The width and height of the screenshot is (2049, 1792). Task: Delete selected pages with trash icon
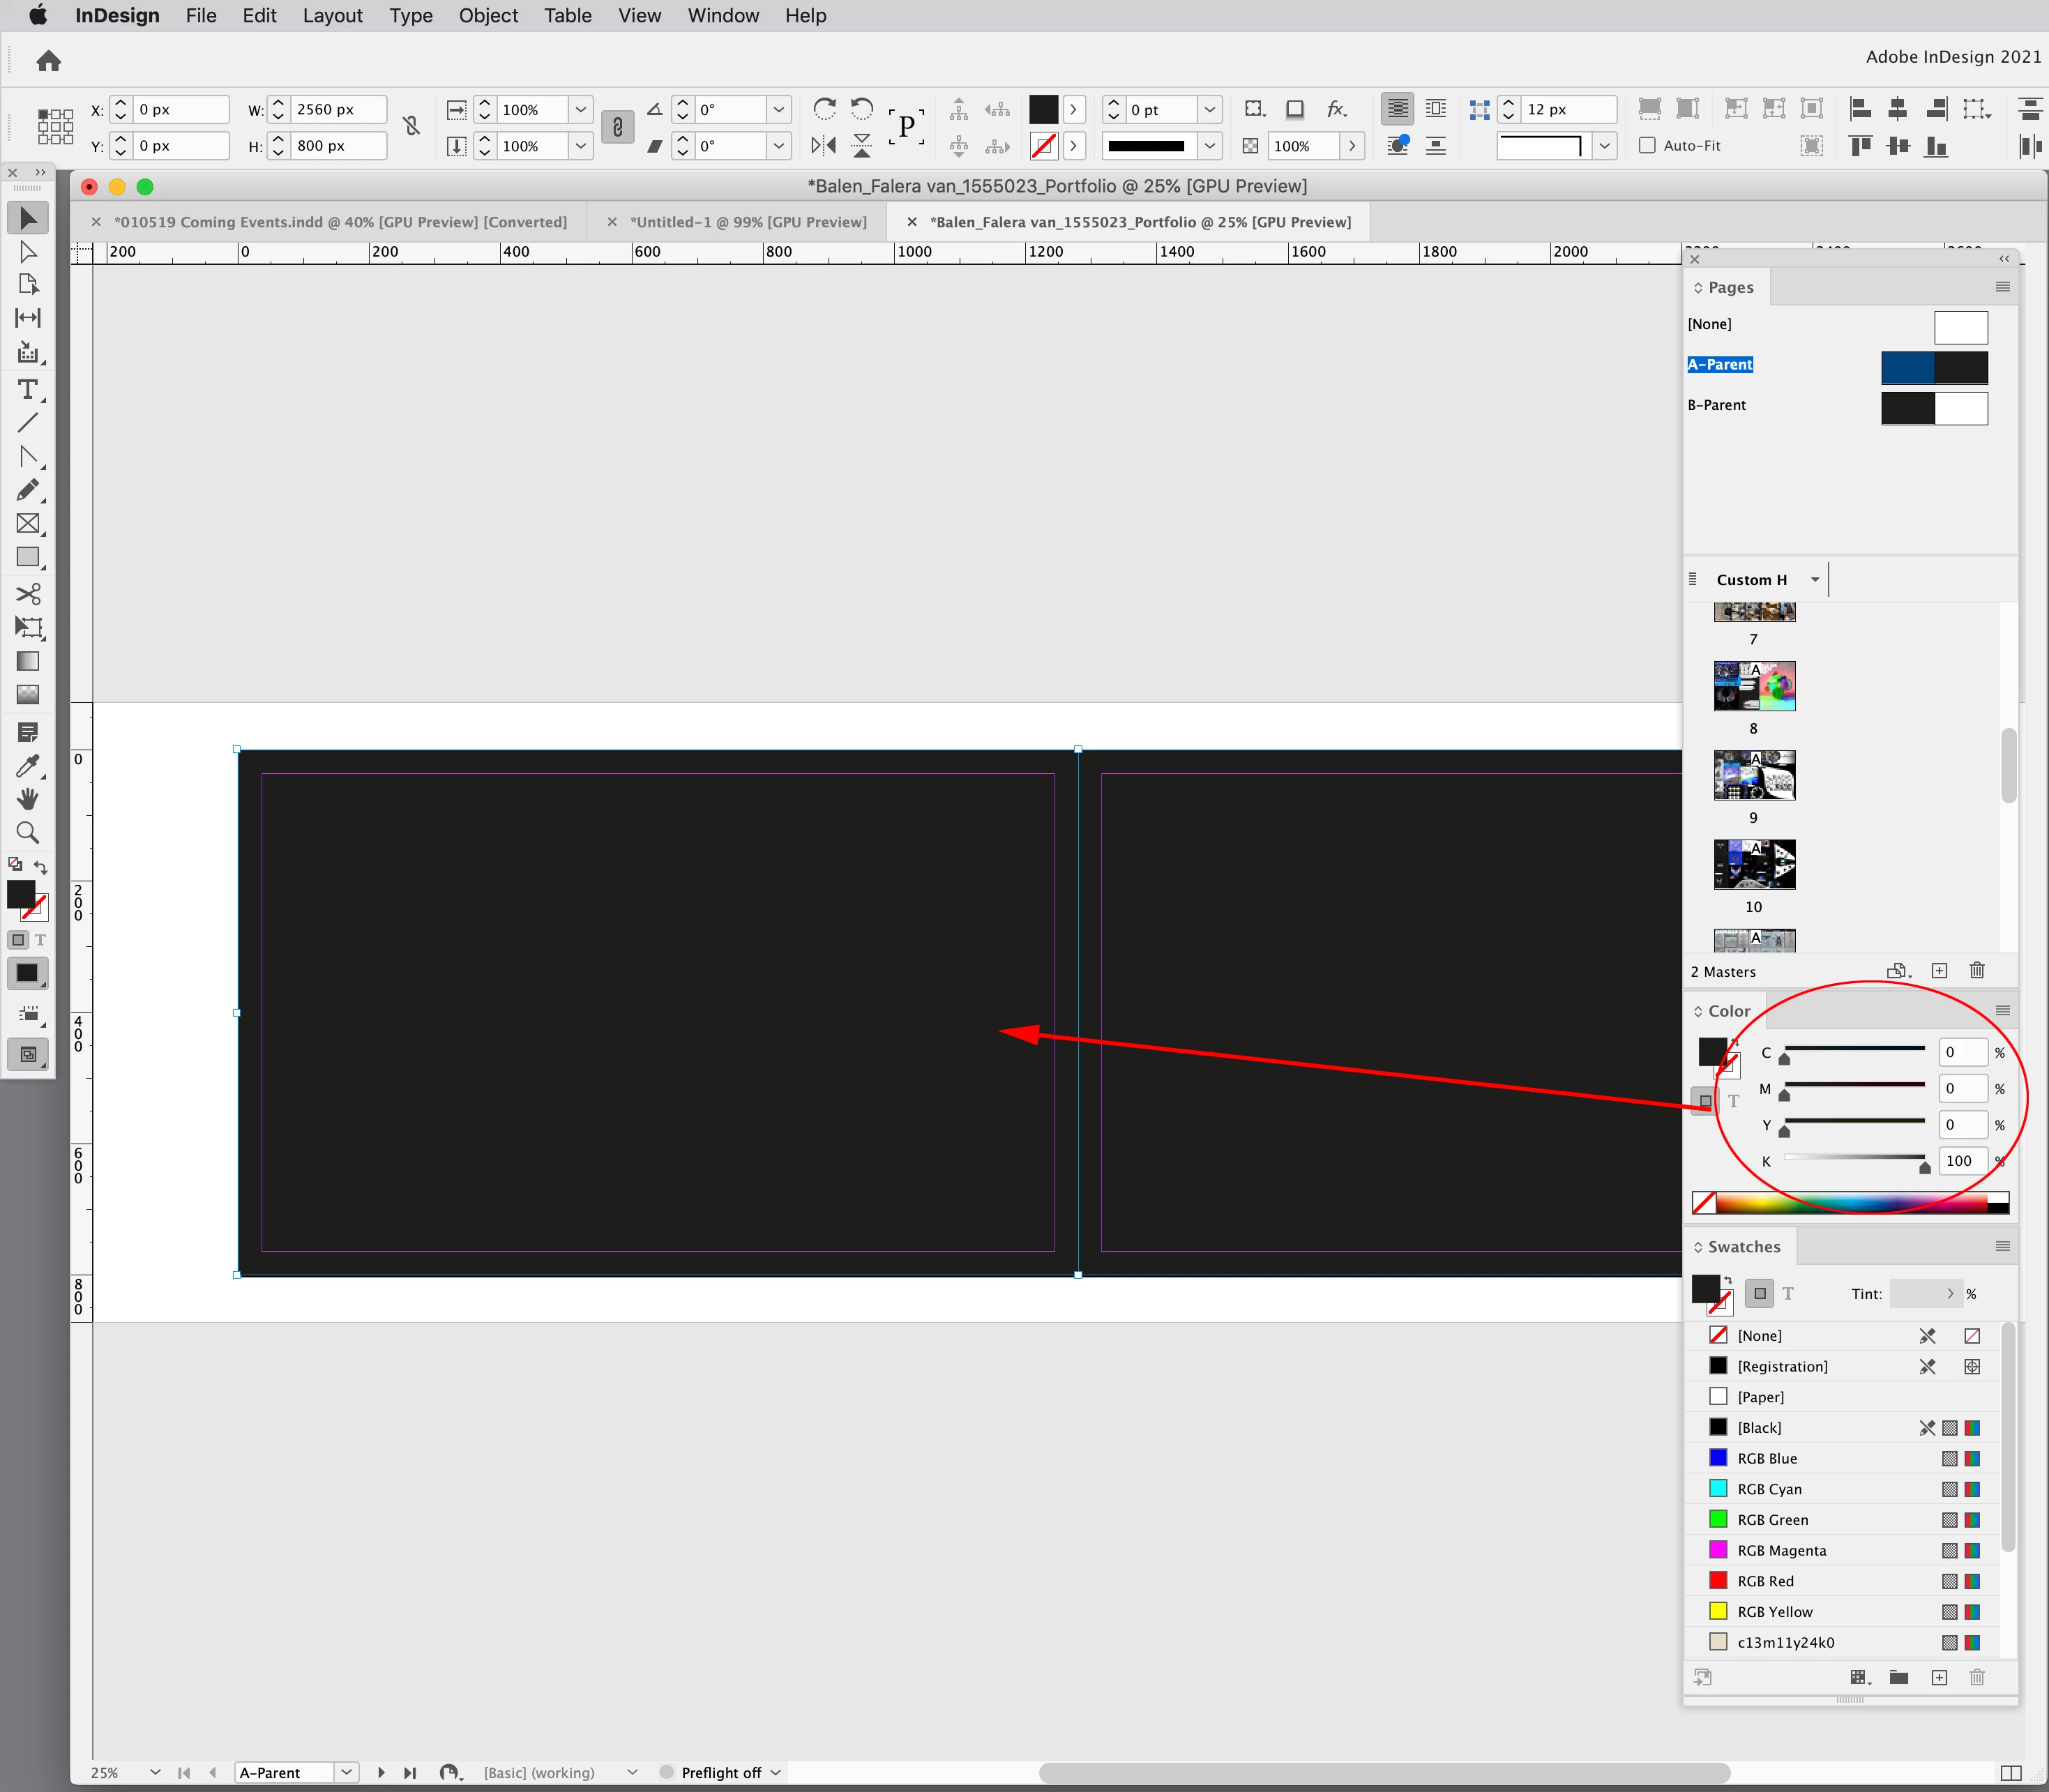(x=1976, y=971)
